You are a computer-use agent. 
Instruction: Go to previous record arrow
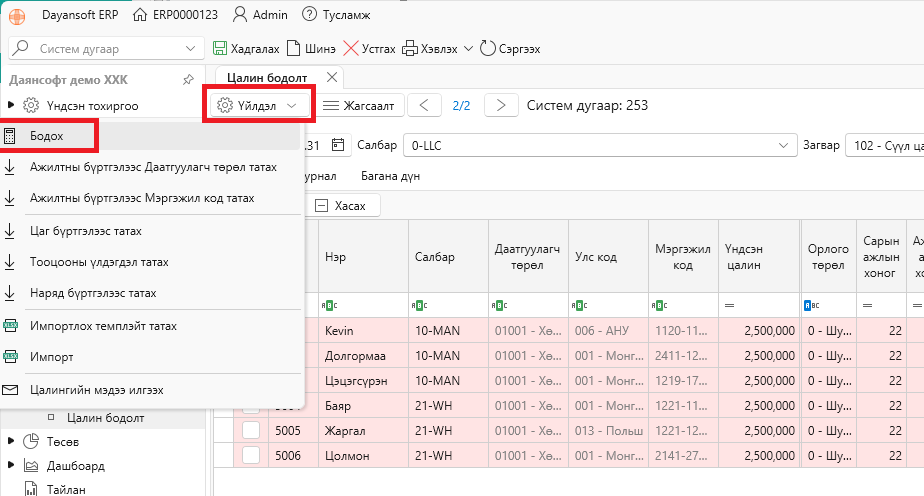[x=424, y=105]
